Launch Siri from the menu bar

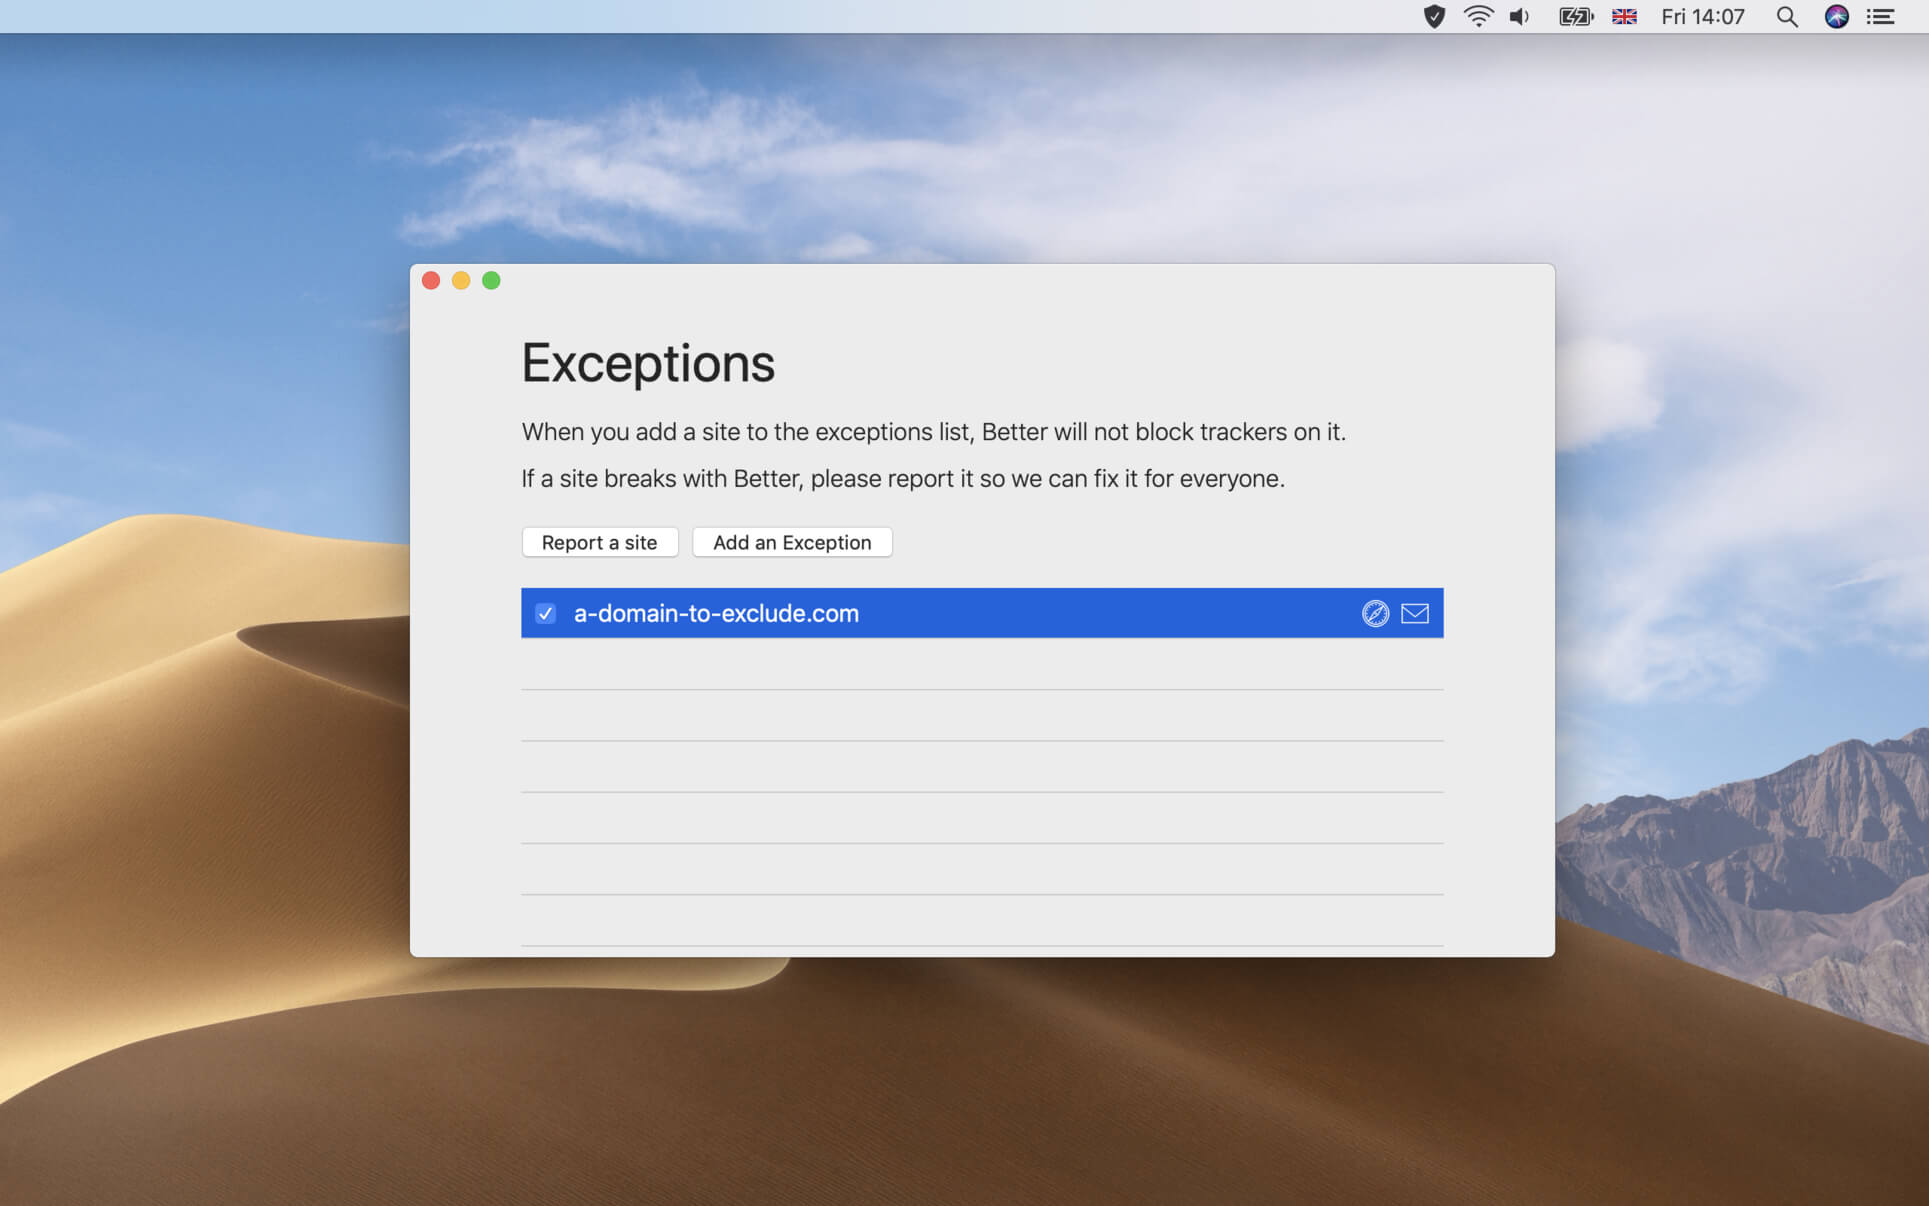click(1836, 16)
